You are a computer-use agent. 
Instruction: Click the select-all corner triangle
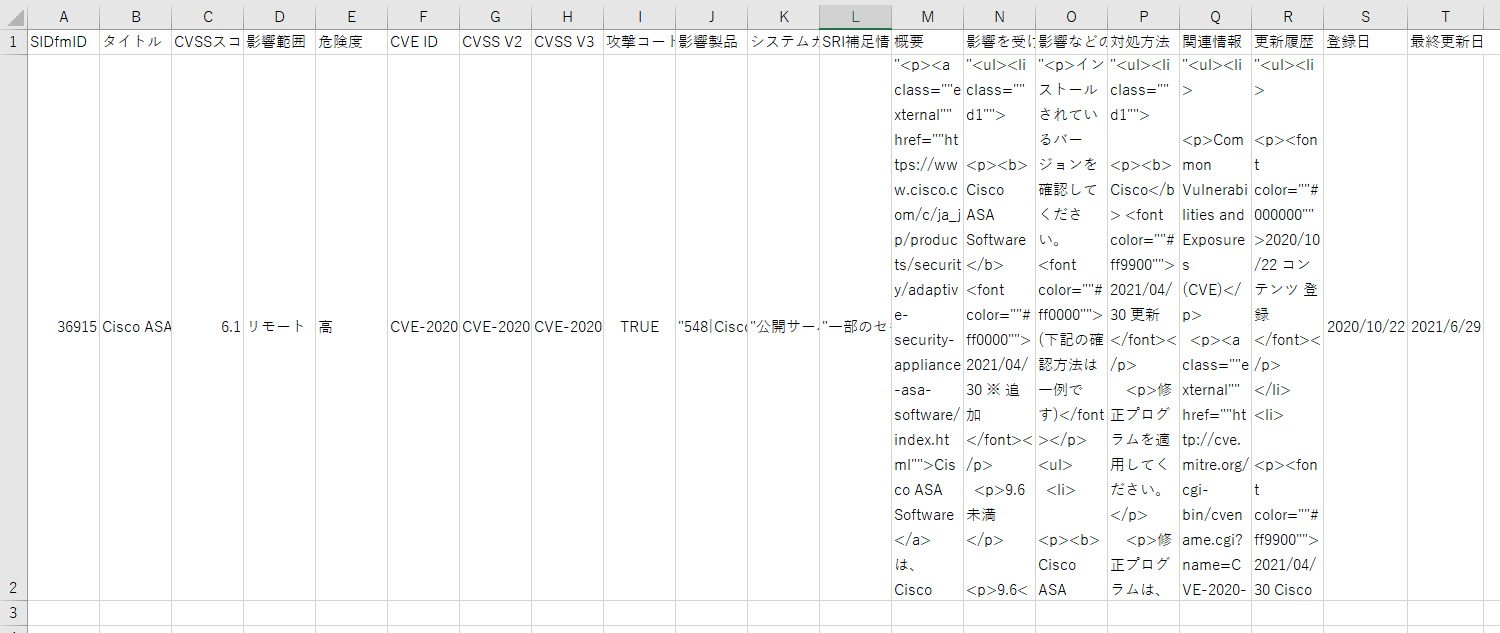(14, 16)
